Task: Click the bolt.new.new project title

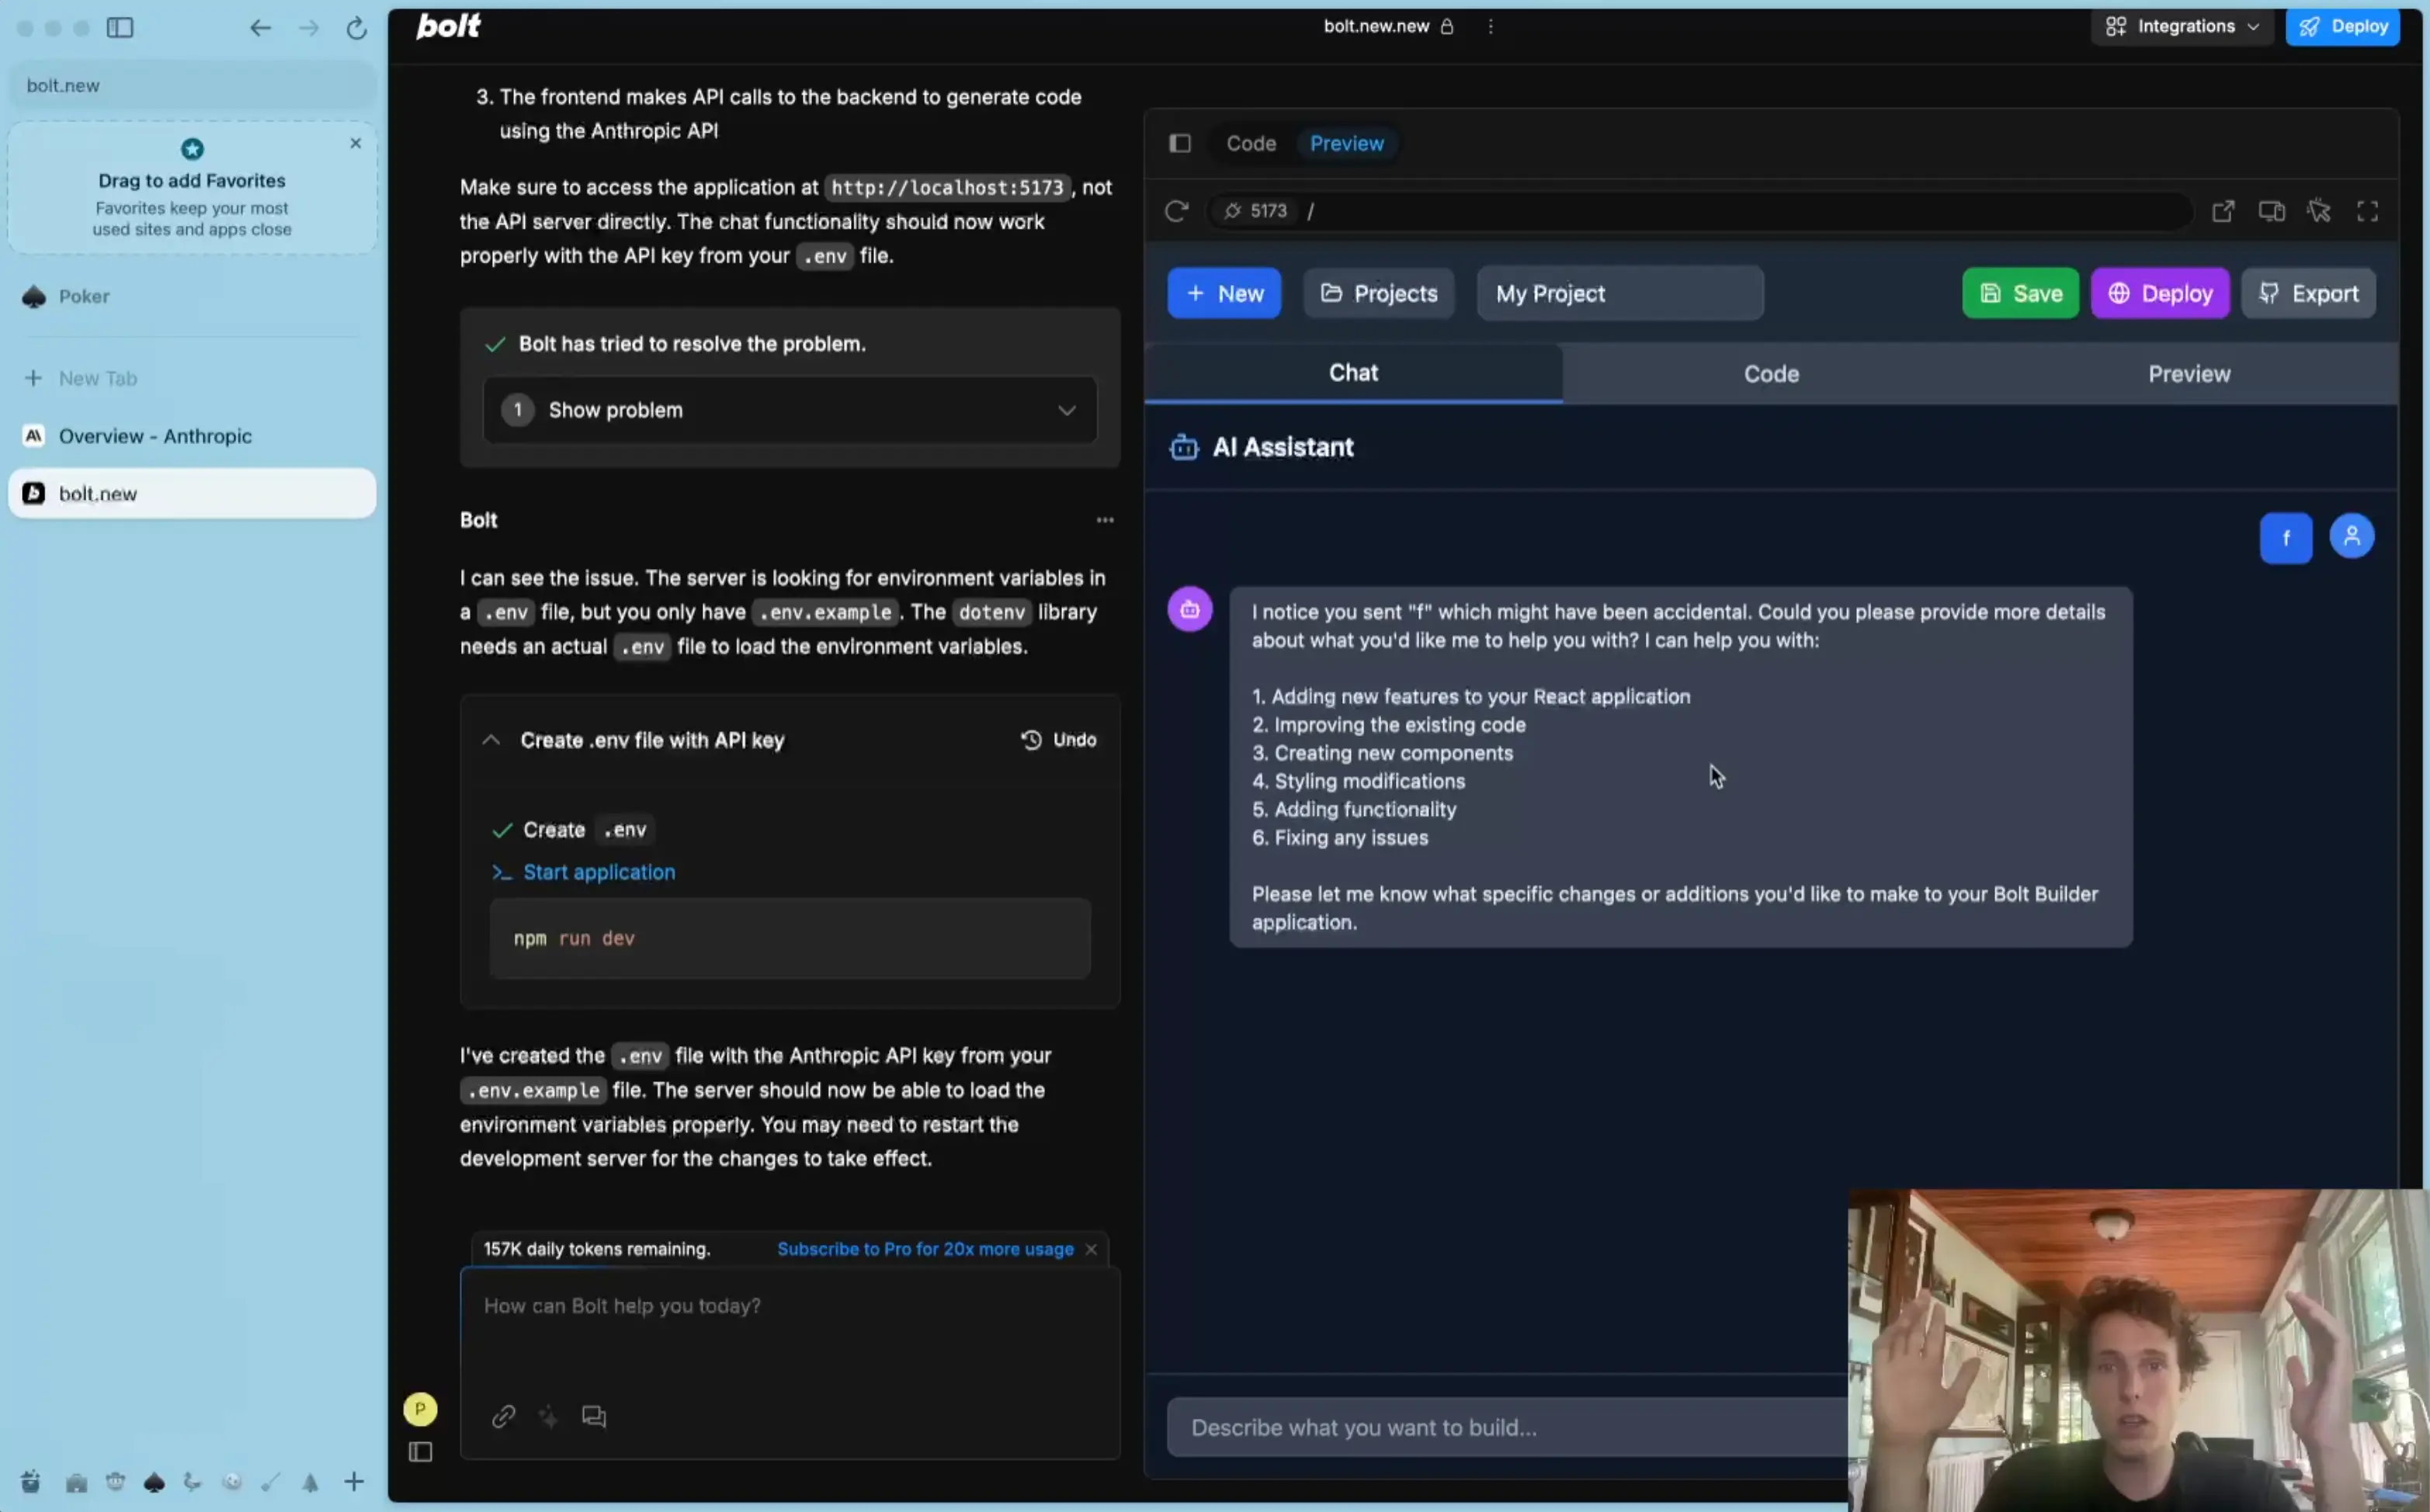Action: 1376,27
